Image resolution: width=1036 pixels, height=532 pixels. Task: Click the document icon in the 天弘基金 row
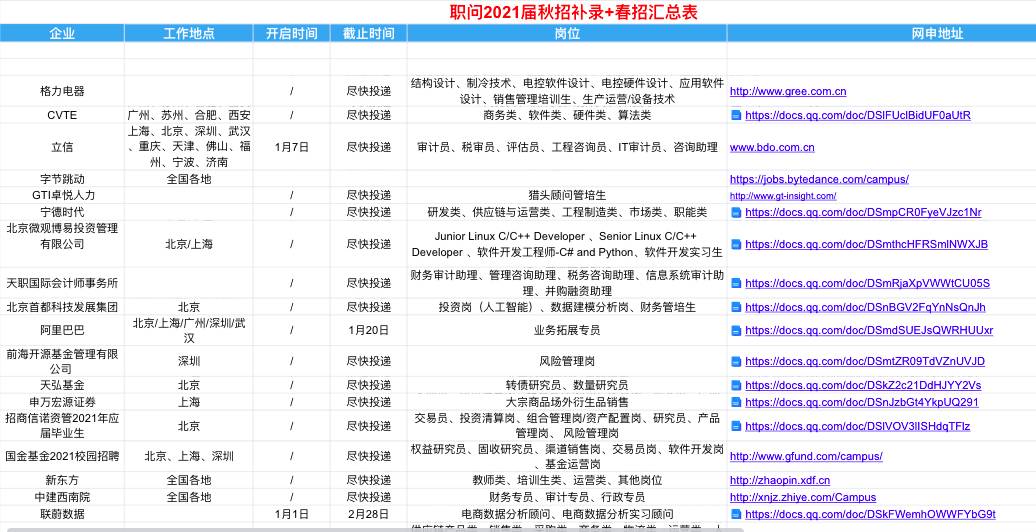tap(735, 385)
